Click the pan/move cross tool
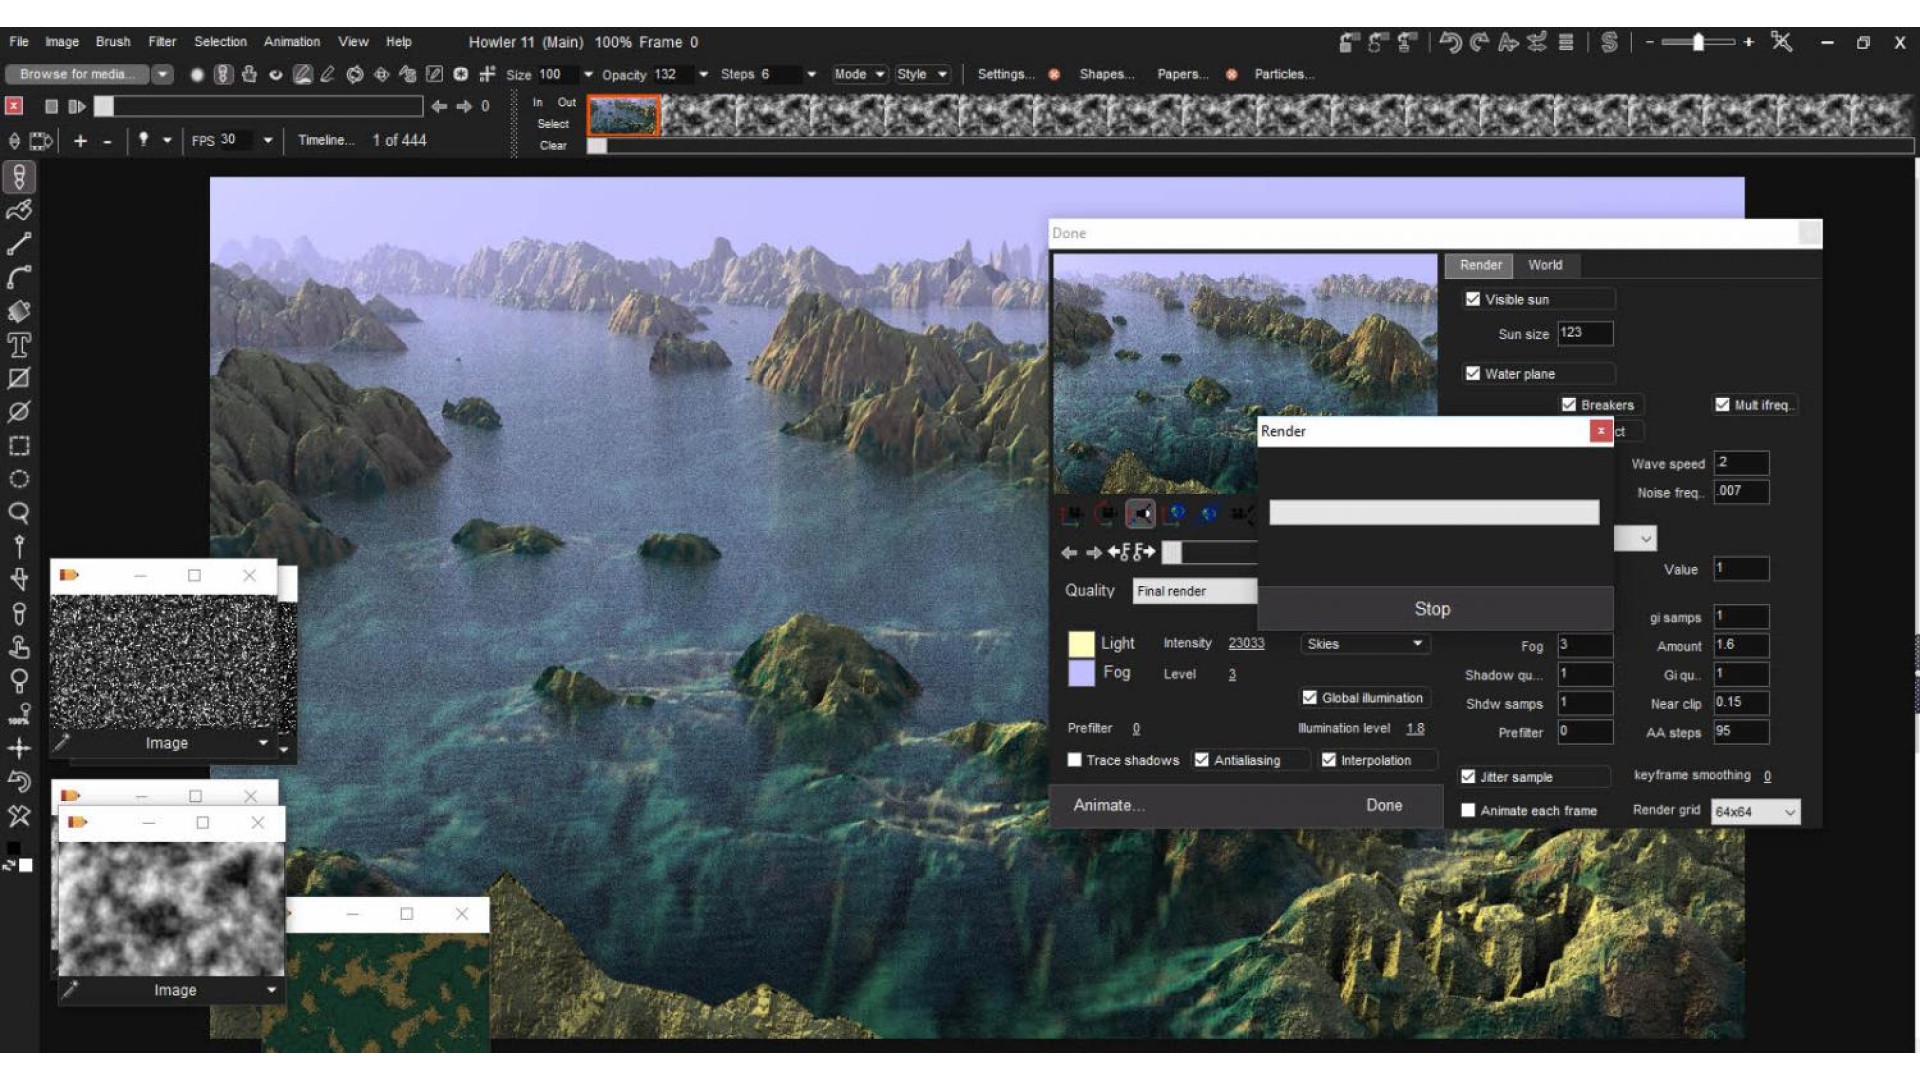 tap(19, 748)
